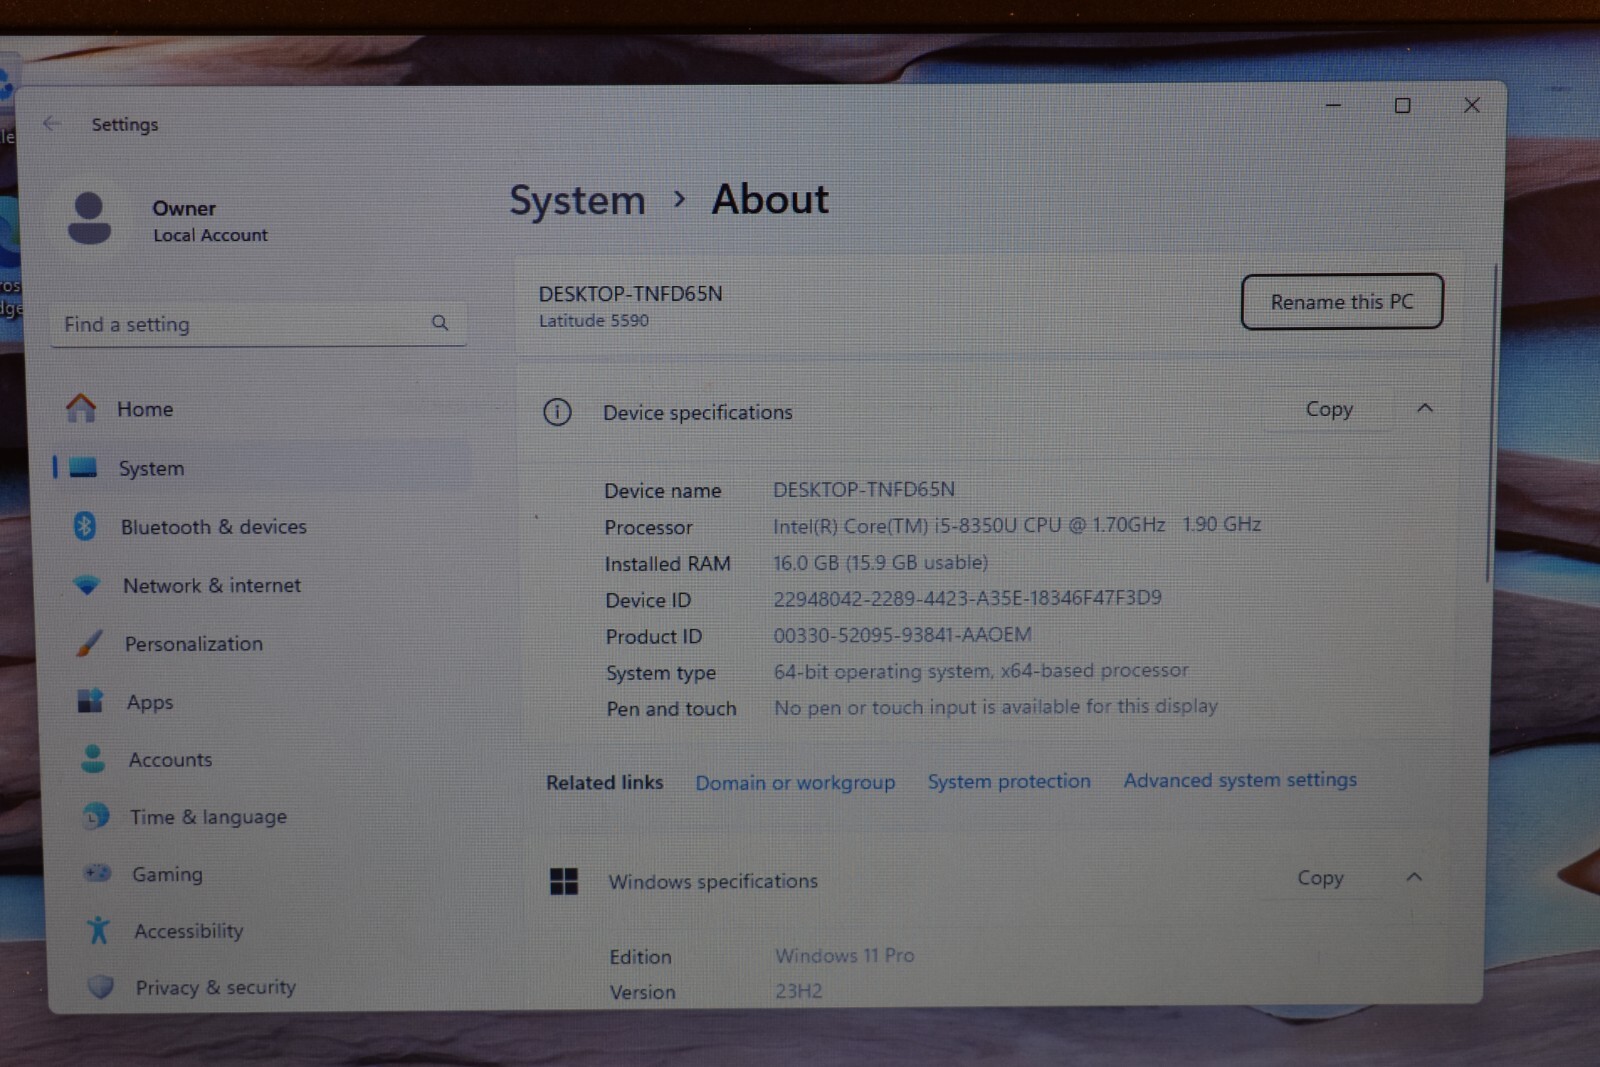Click the Device ID value 22948042-2289
Screen dimensions: 1600x1067
[x=967, y=598]
